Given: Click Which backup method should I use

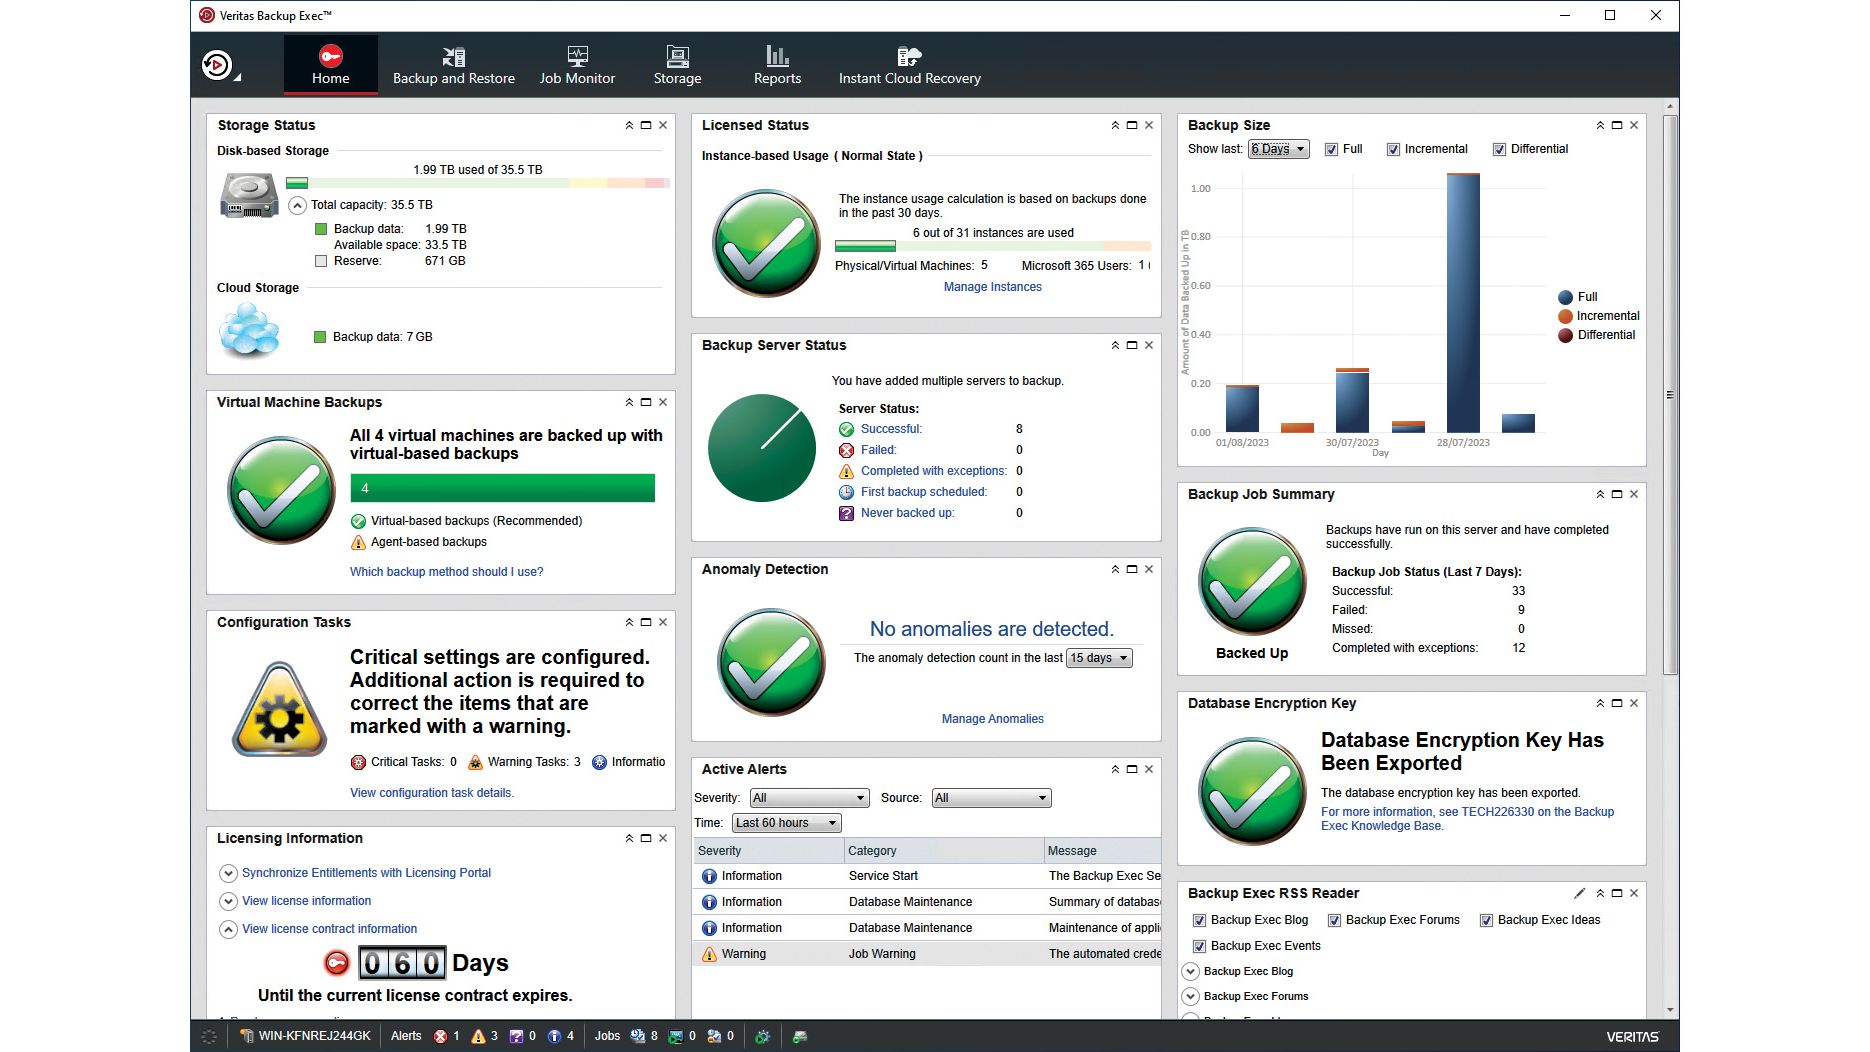Looking at the screenshot, I should coord(447,572).
